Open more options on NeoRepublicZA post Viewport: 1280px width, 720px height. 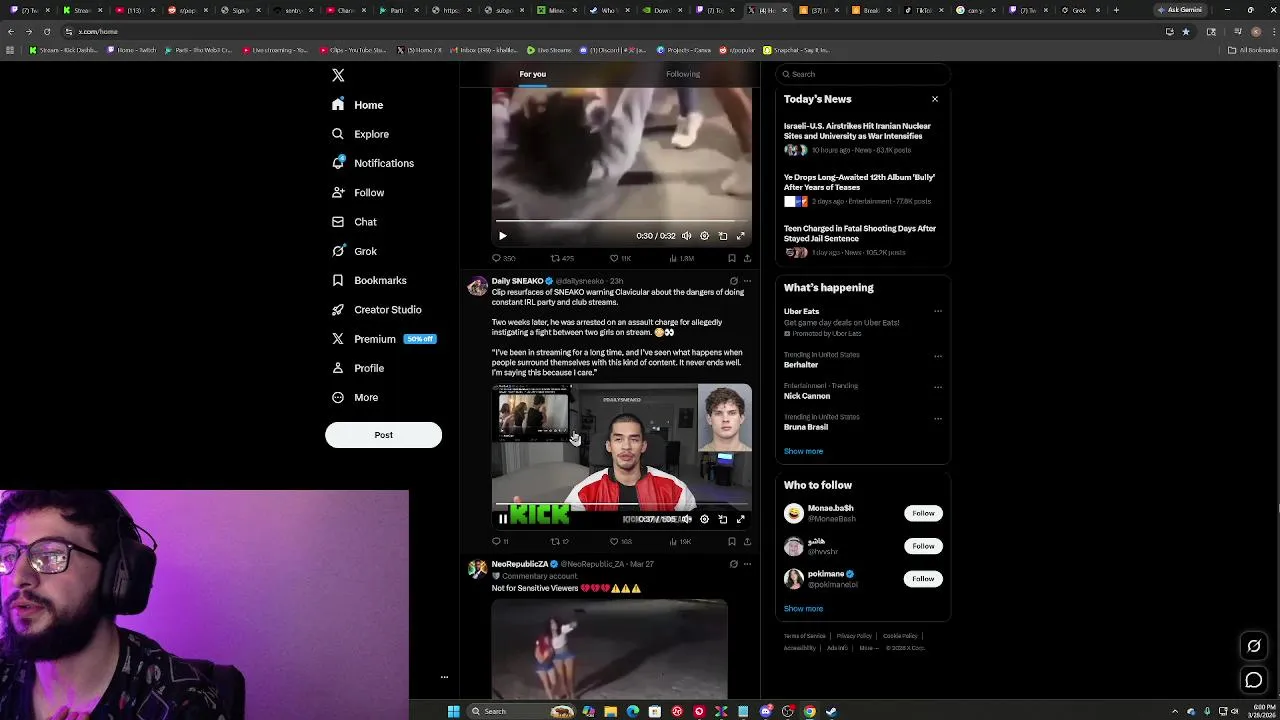pyautogui.click(x=747, y=564)
